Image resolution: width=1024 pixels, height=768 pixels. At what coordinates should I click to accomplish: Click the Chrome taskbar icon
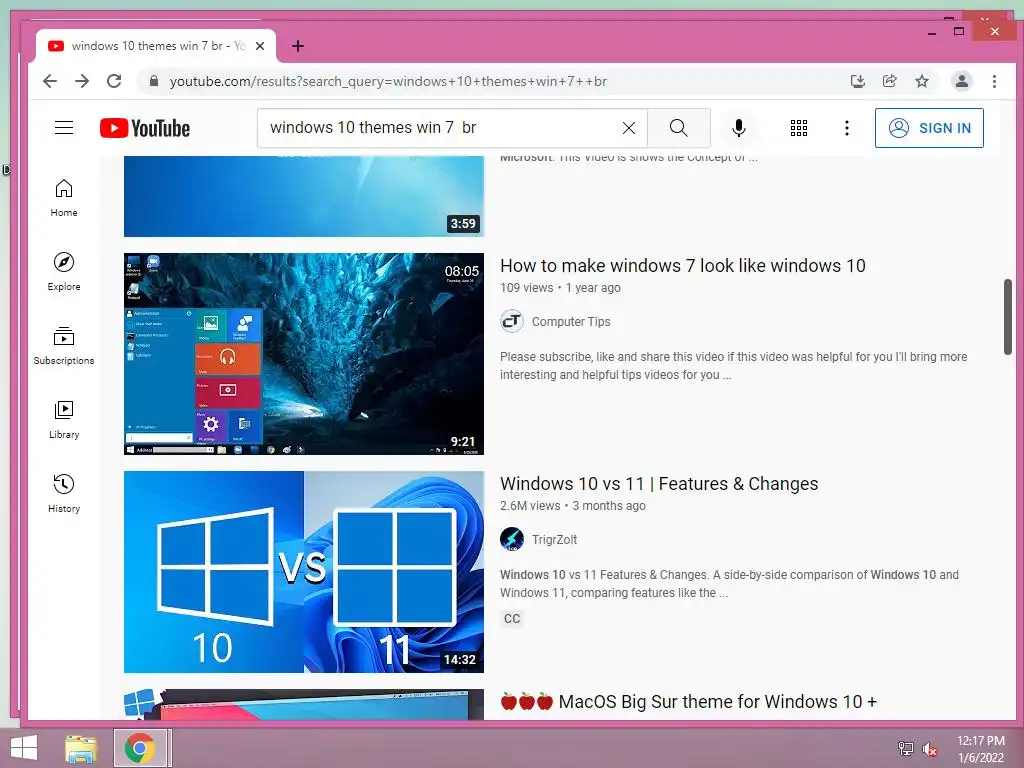click(x=140, y=748)
